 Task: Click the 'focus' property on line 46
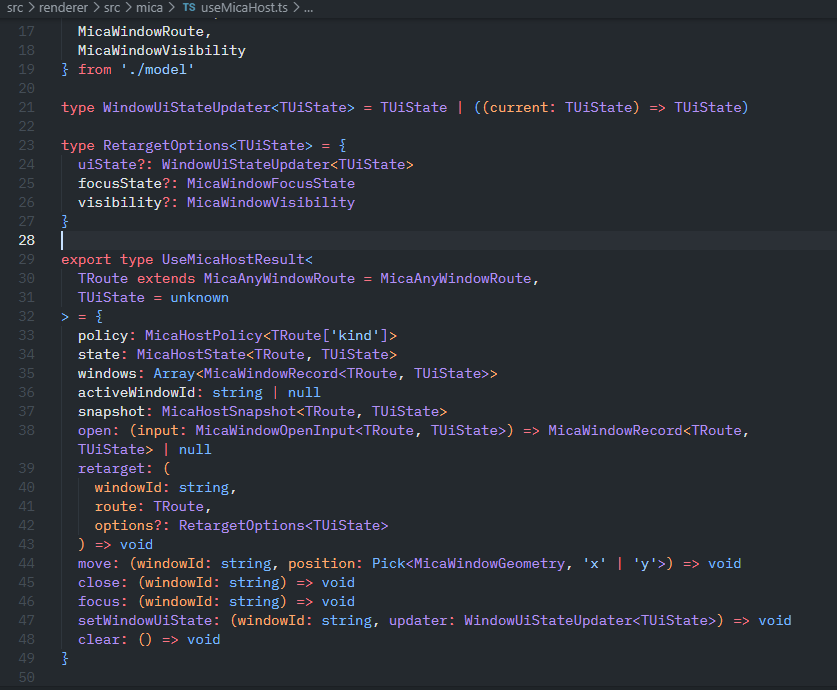tap(99, 601)
